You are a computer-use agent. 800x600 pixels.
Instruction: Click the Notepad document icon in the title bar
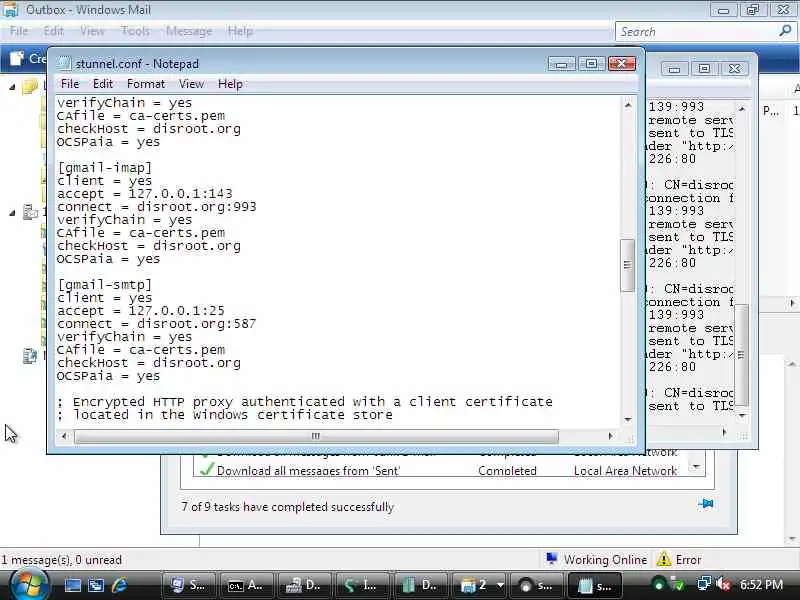click(64, 63)
